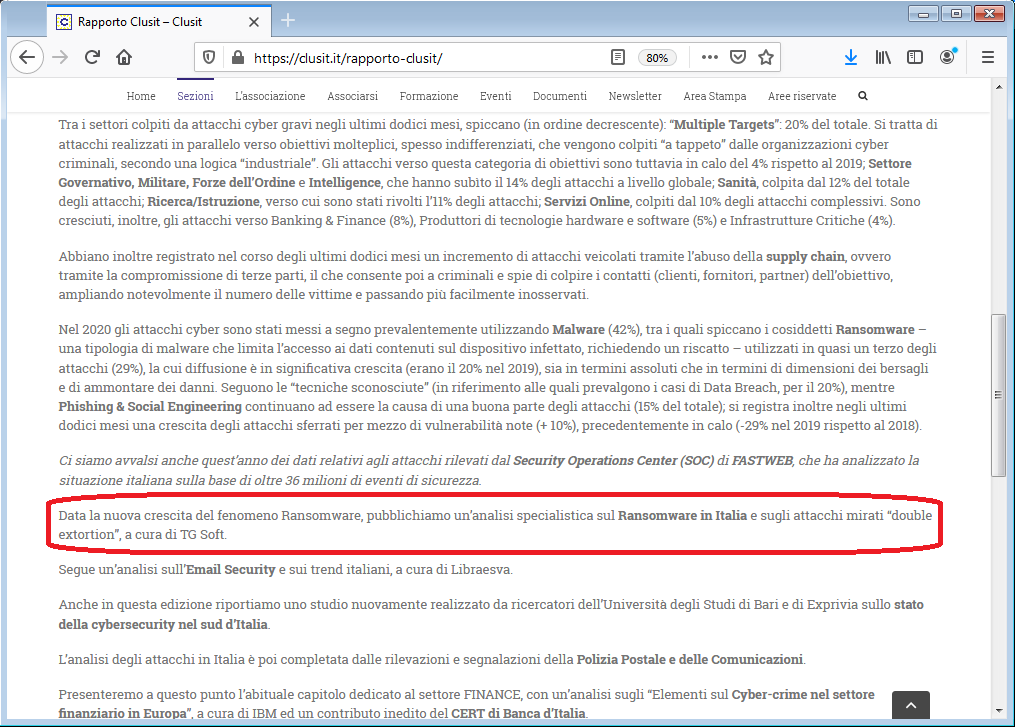Image resolution: width=1015 pixels, height=727 pixels.
Task: Bookmark this page with the star
Action: 766,58
